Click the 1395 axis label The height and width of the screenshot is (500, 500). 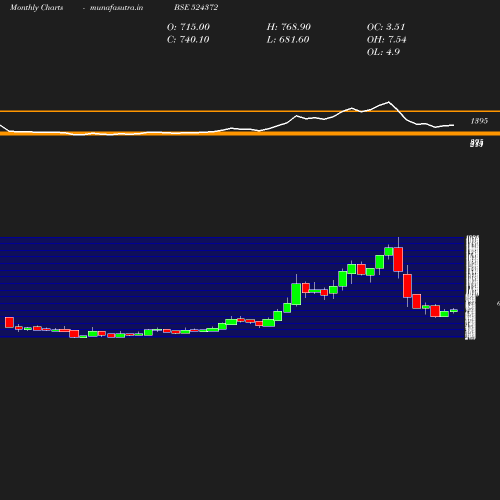pyautogui.click(x=479, y=121)
